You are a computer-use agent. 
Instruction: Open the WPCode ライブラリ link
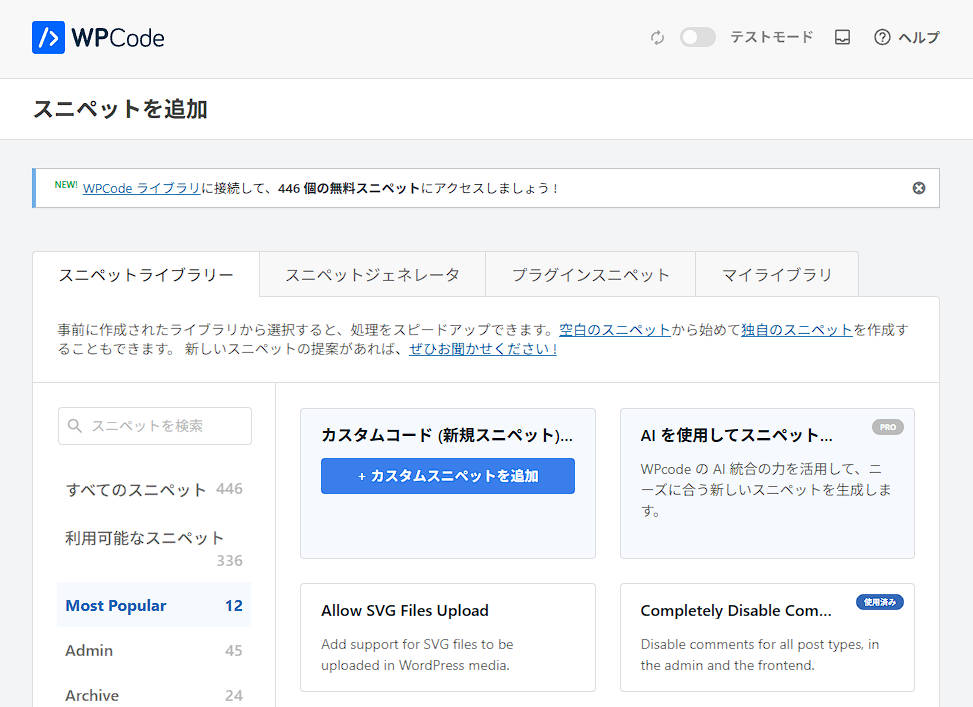pos(141,188)
